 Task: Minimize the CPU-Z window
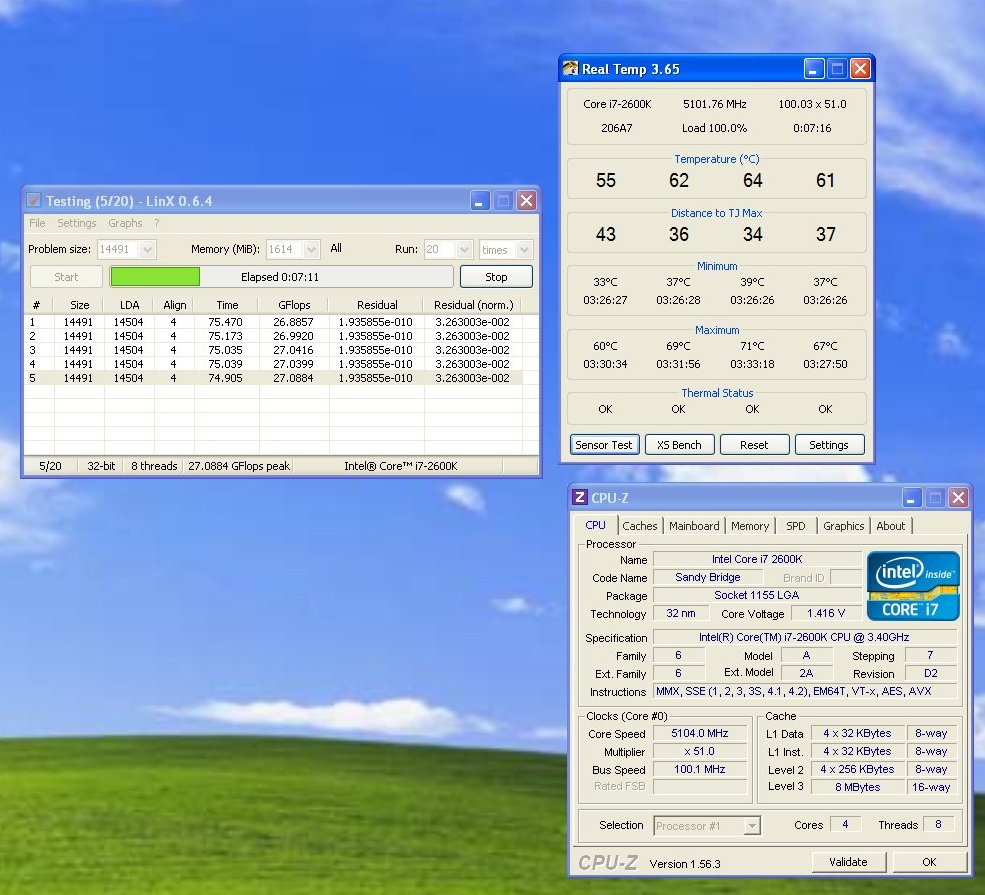[x=913, y=497]
